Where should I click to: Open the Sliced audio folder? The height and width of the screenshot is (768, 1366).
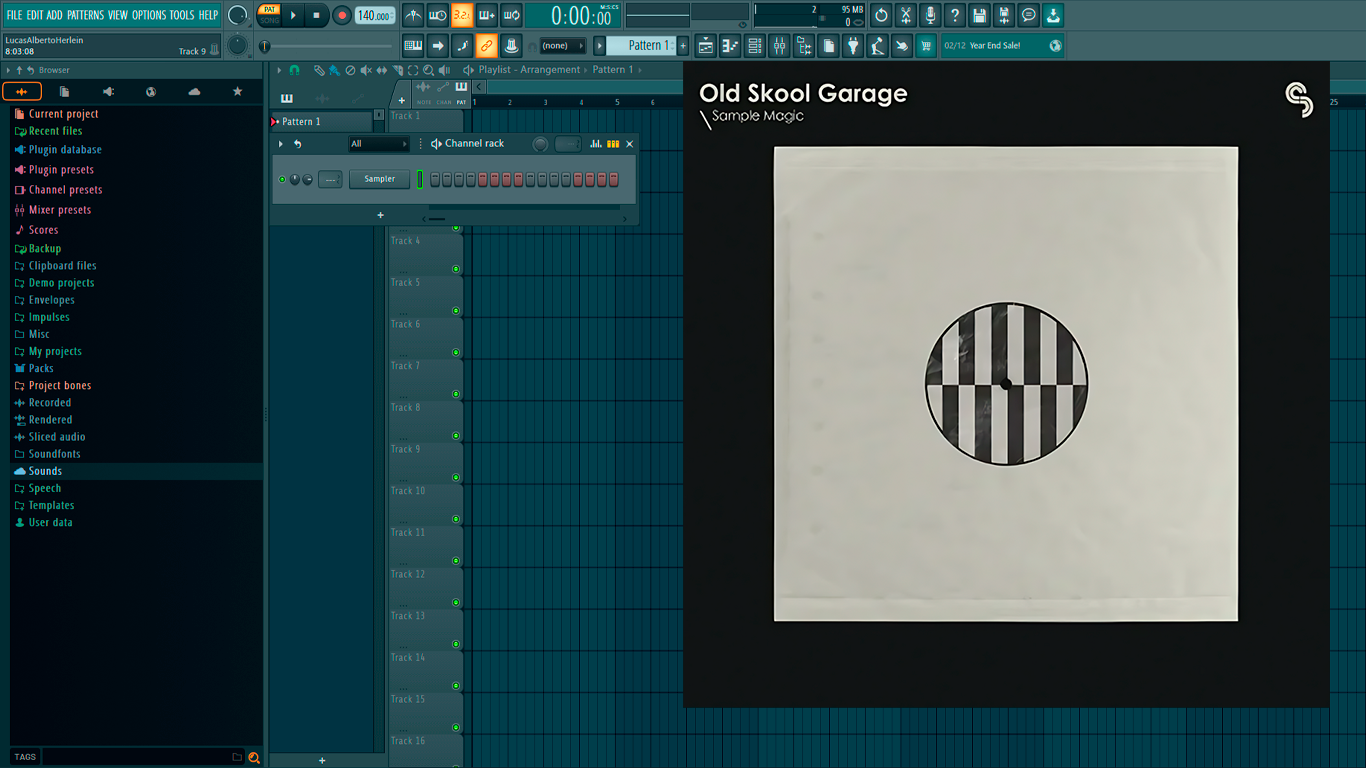pos(57,437)
